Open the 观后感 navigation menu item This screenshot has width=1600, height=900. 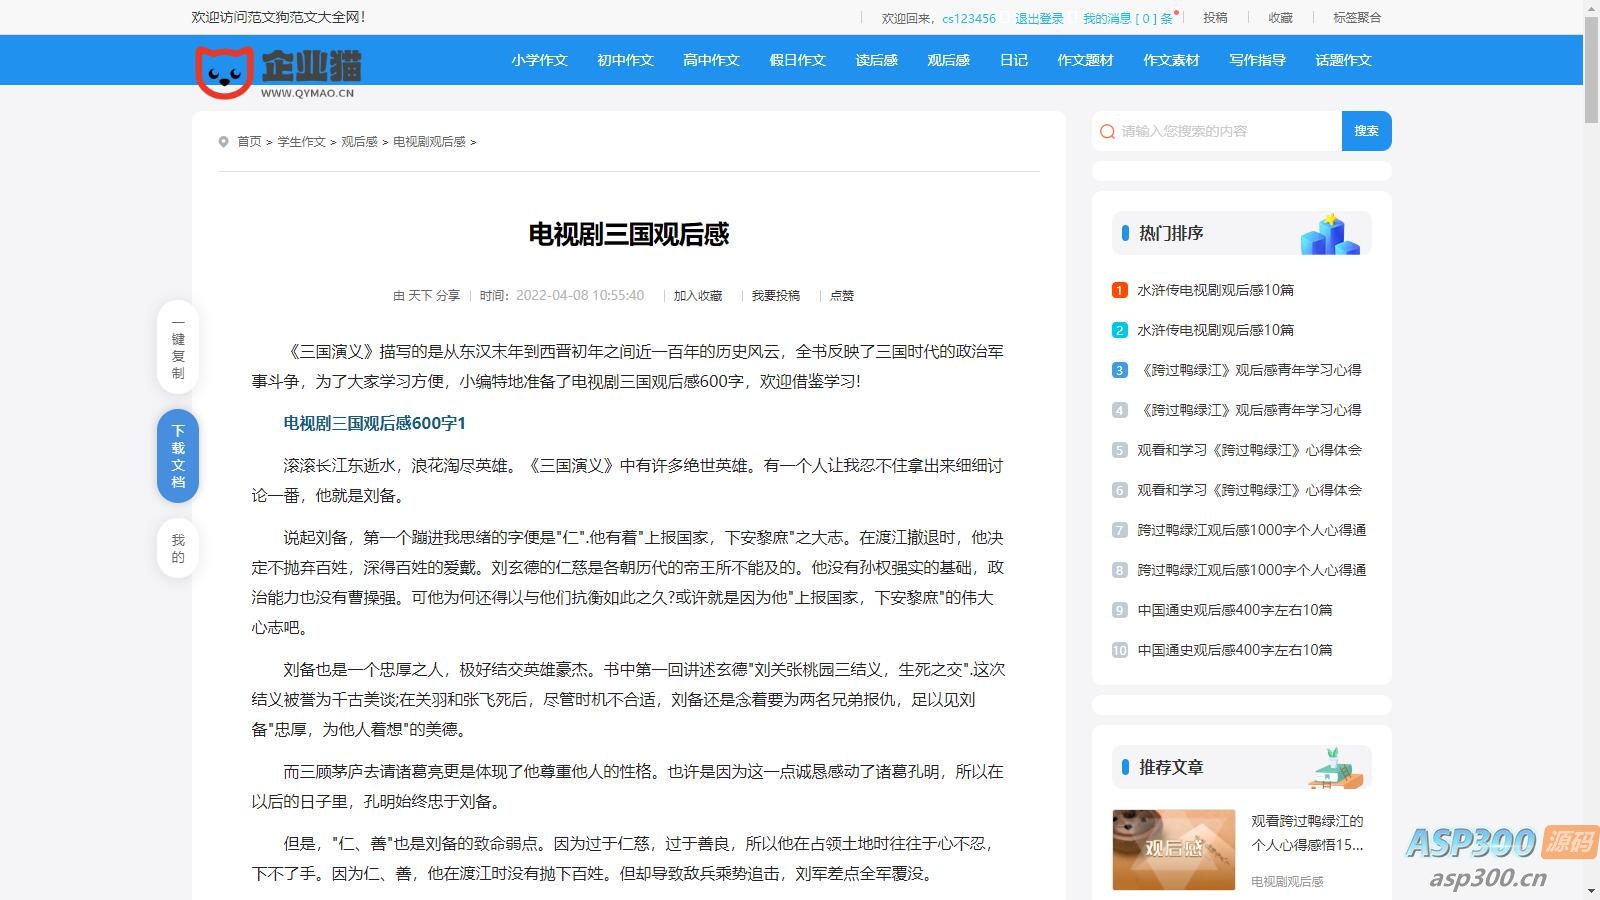[x=947, y=60]
